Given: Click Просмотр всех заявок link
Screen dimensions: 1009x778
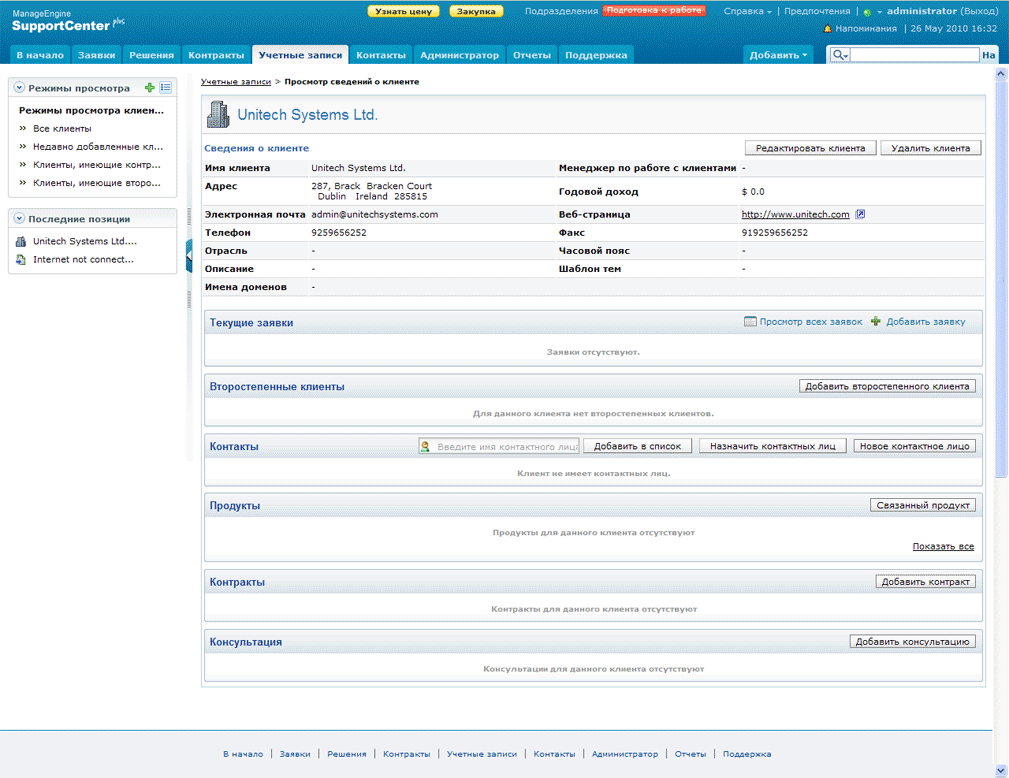Looking at the screenshot, I should click(811, 321).
